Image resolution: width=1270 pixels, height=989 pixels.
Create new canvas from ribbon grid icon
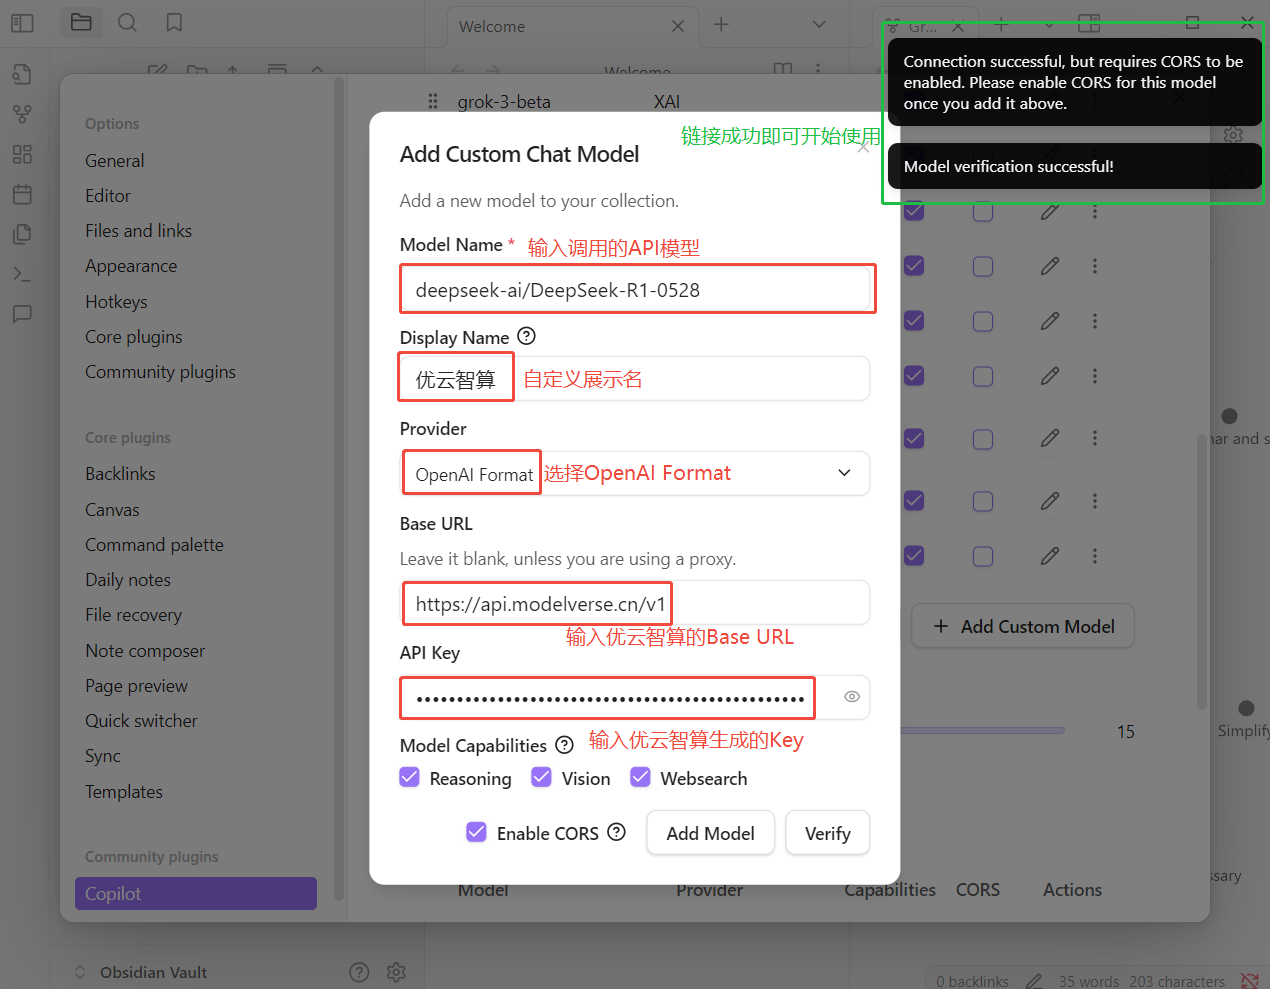point(22,154)
